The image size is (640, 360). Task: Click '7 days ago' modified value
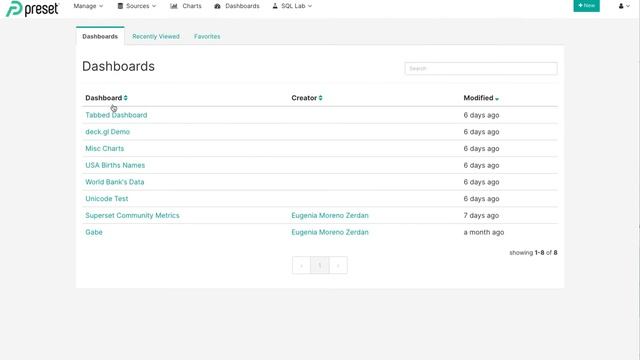481,216
